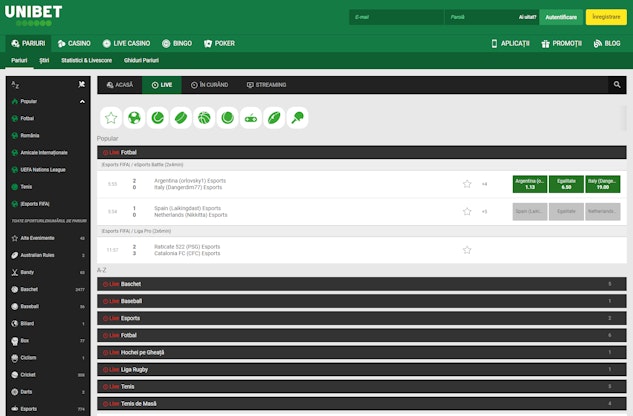Viewport: 633px width, 416px height.
Task: Click the Unibet logo
Action: (33, 15)
